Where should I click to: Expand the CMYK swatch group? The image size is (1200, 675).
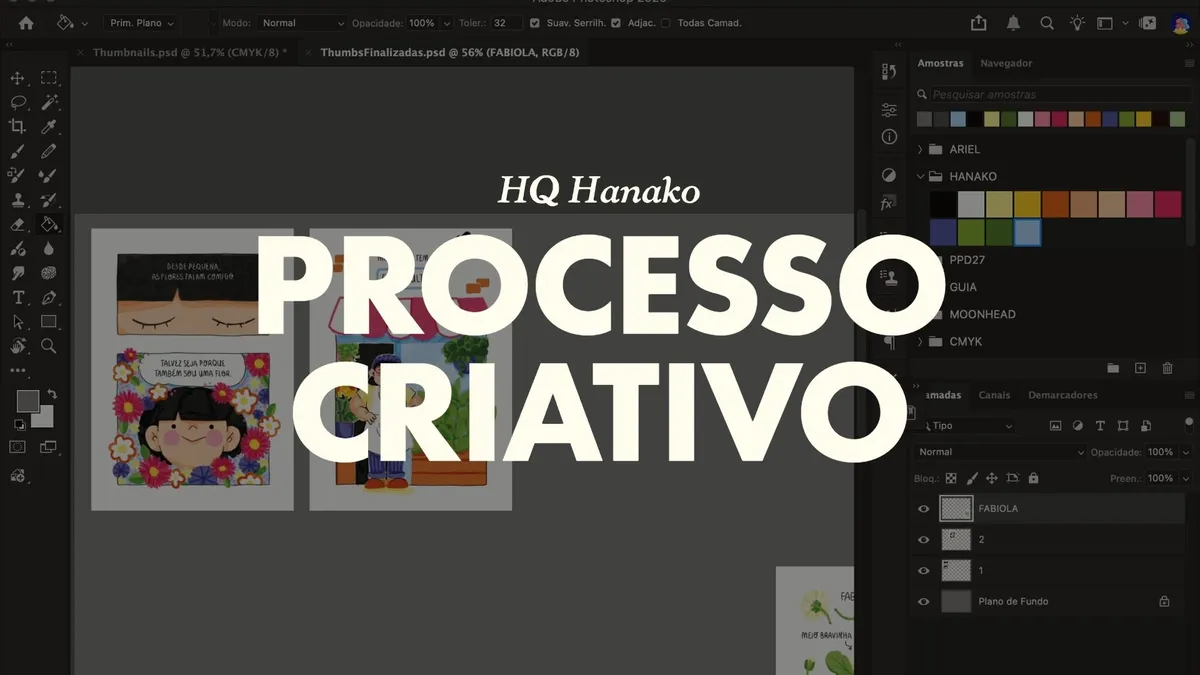[920, 341]
